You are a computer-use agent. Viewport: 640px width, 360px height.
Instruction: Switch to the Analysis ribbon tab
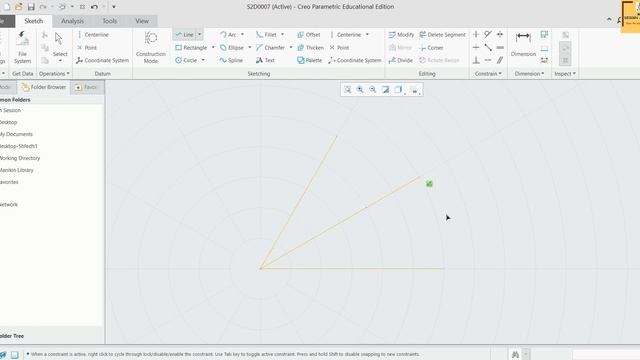(72, 21)
